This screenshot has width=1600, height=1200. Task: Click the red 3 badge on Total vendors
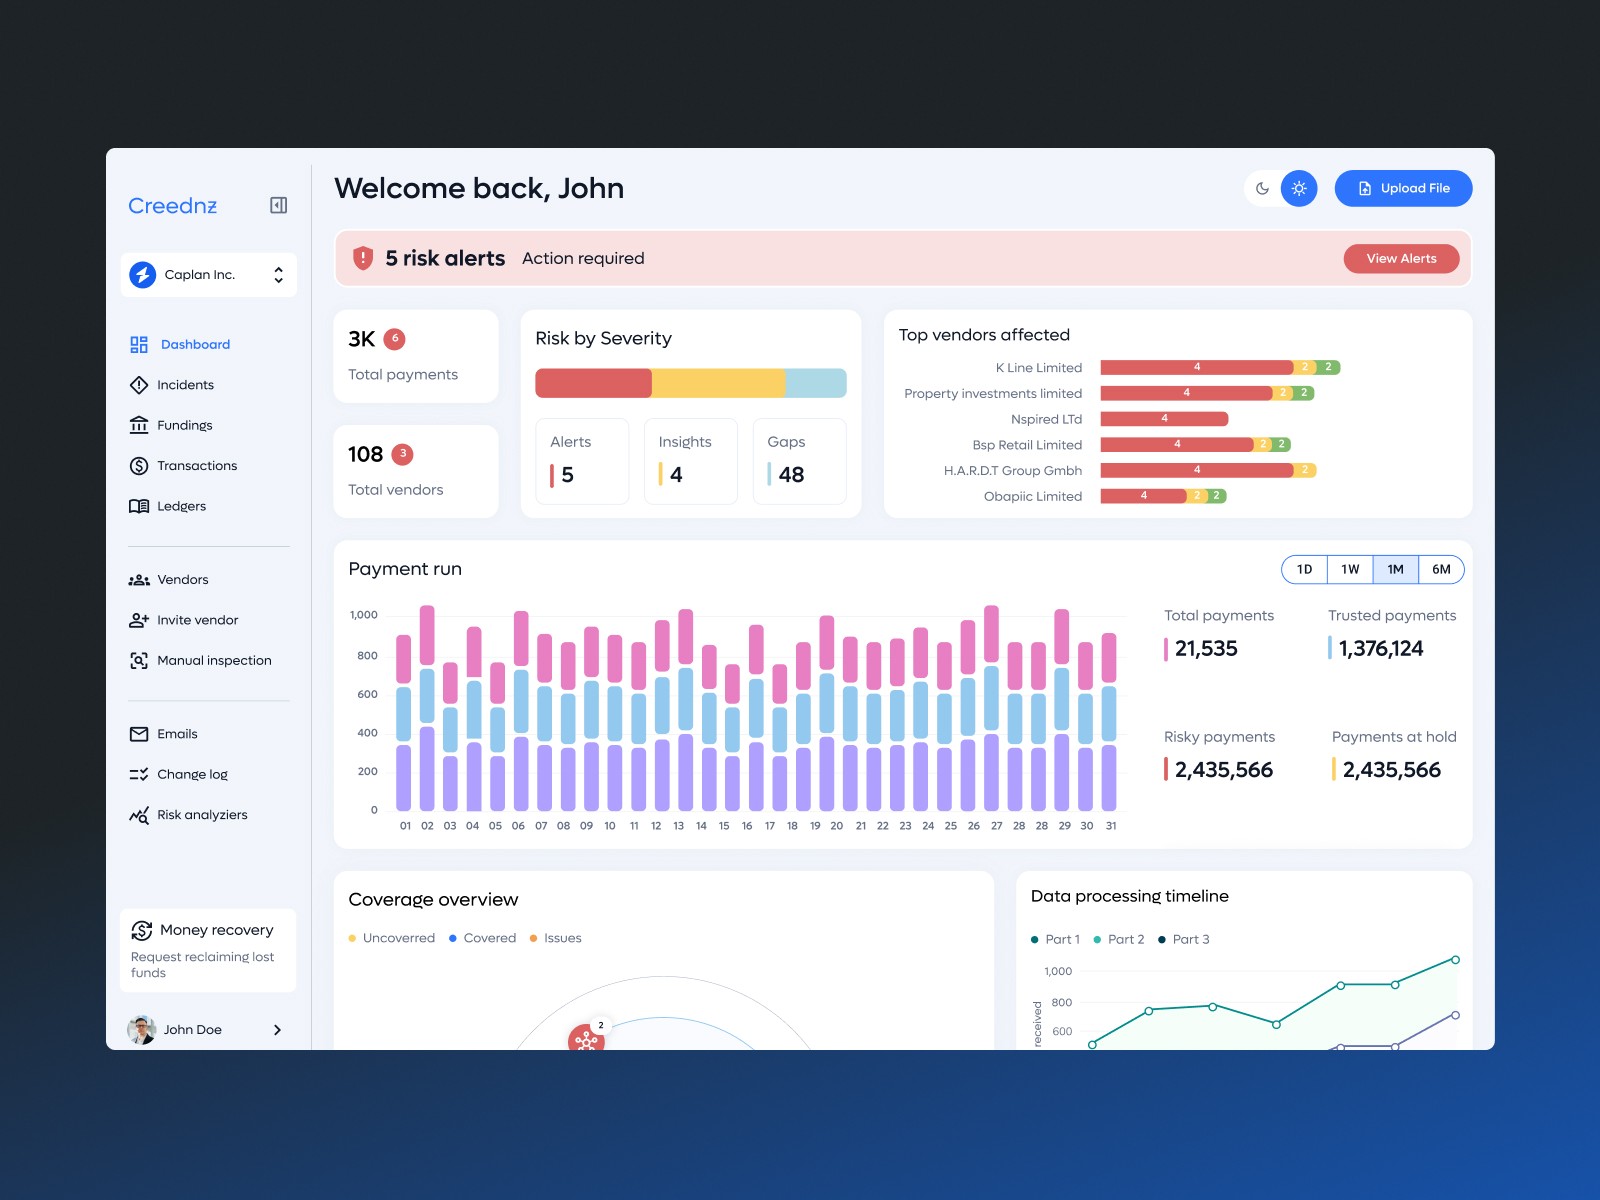point(402,454)
